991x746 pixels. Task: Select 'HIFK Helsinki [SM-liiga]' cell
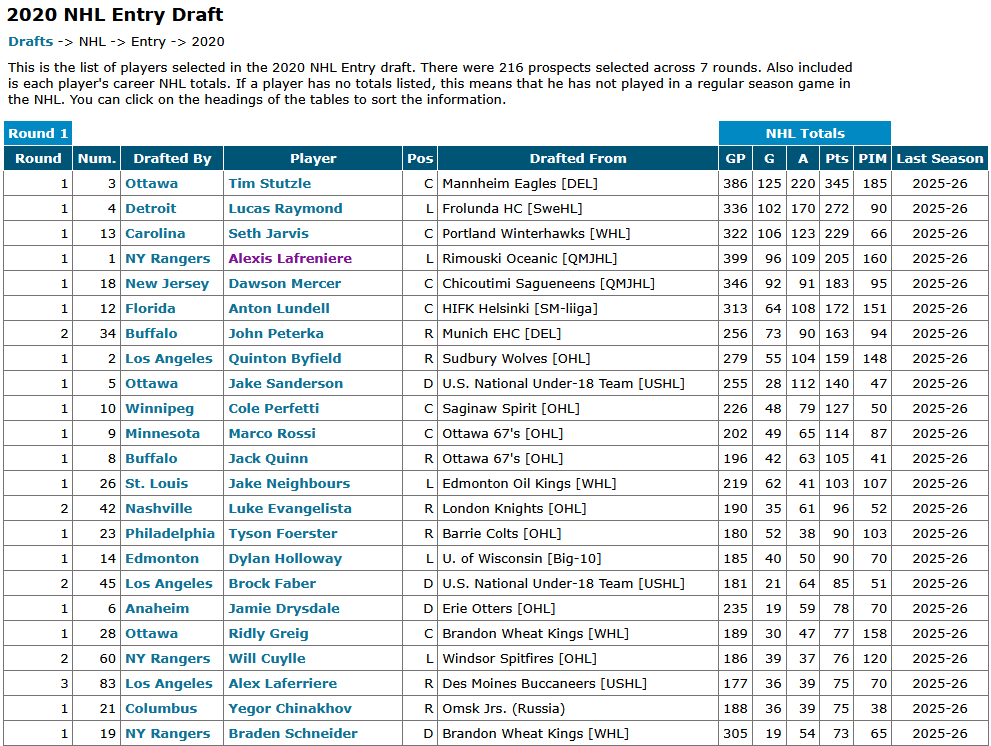pyautogui.click(x=578, y=309)
